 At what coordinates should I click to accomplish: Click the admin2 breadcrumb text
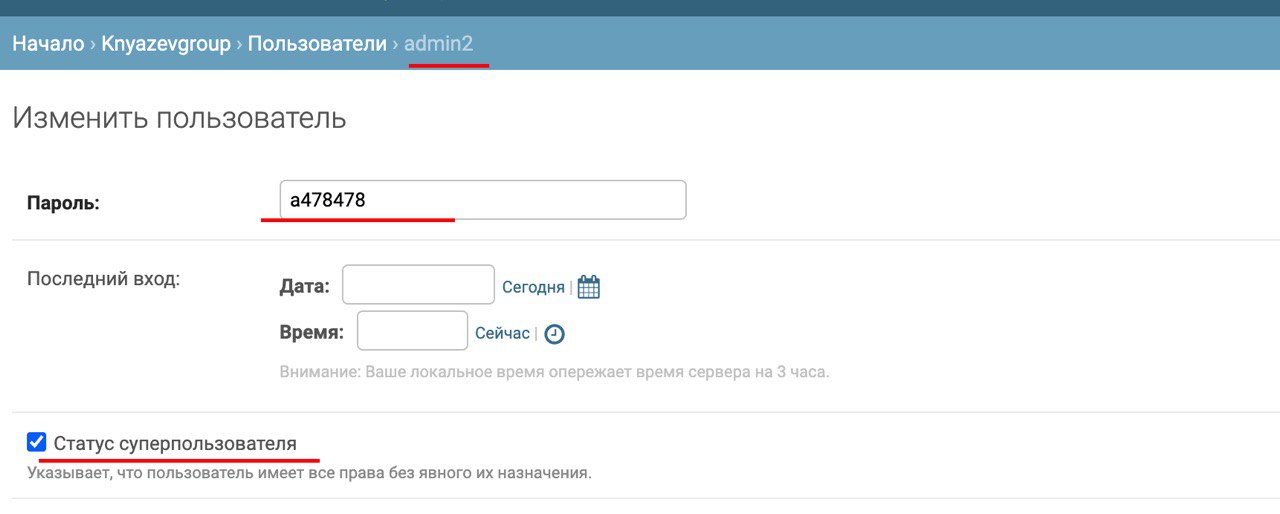click(x=438, y=44)
